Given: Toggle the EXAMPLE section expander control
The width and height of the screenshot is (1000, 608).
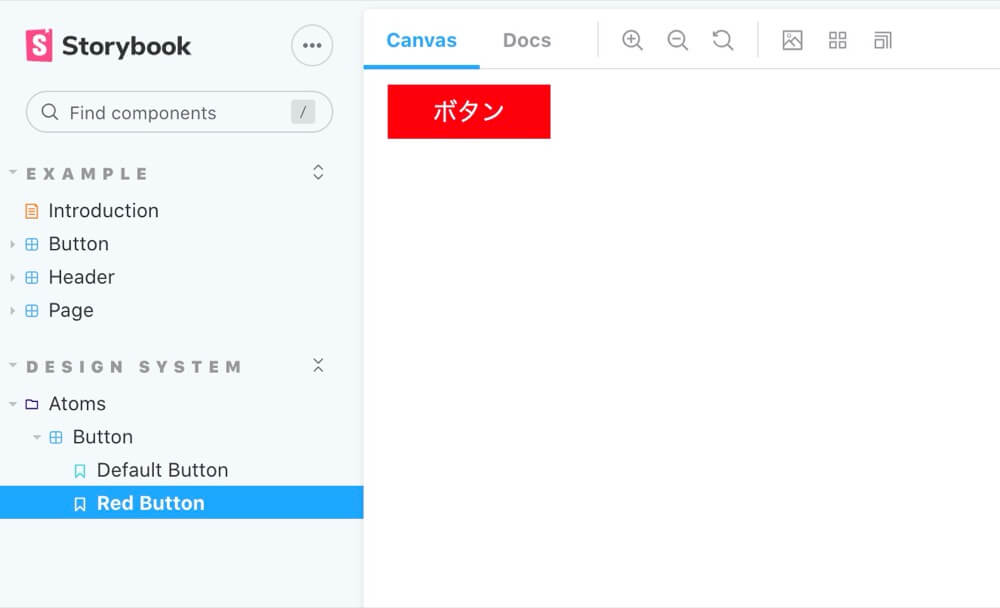Looking at the screenshot, I should click(x=317, y=172).
